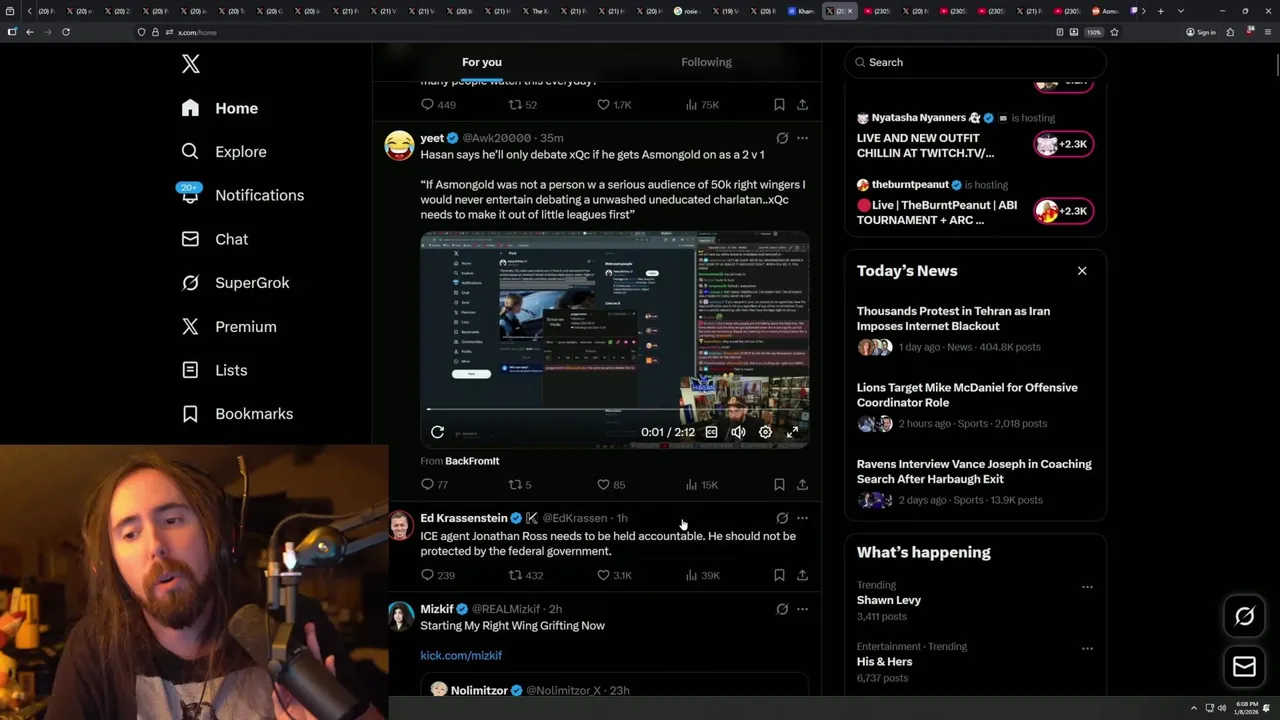
Task: Open the BackFromIt video source link
Action: (x=472, y=461)
